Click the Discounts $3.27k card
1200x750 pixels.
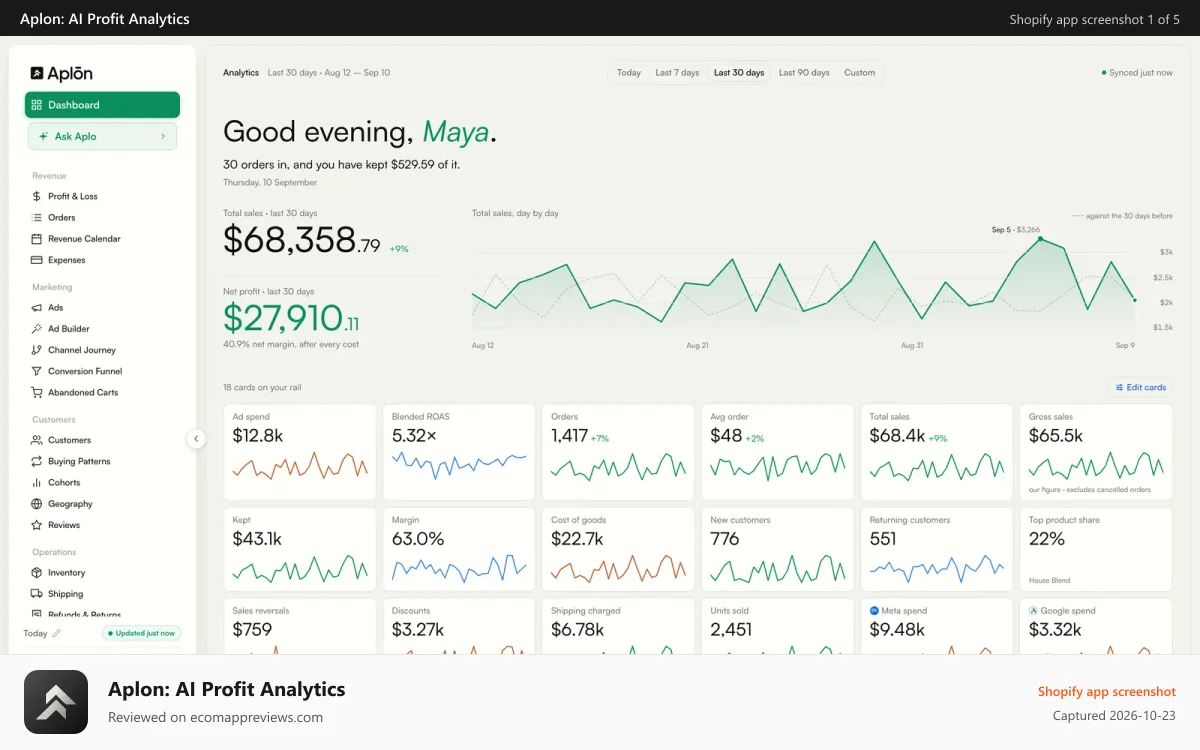tap(459, 627)
